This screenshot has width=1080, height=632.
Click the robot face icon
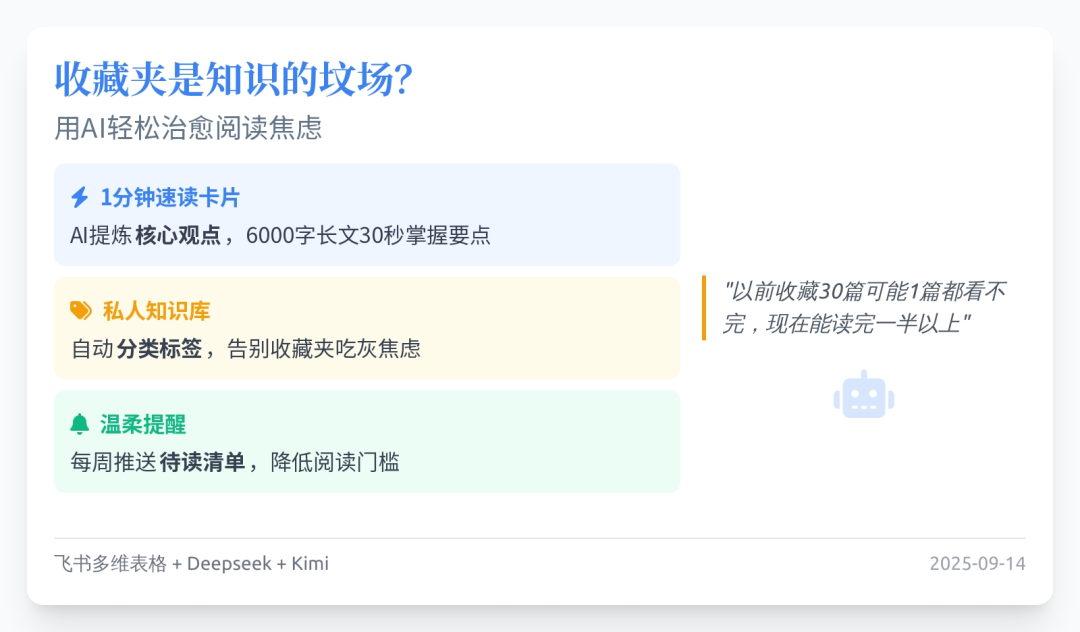tap(863, 395)
